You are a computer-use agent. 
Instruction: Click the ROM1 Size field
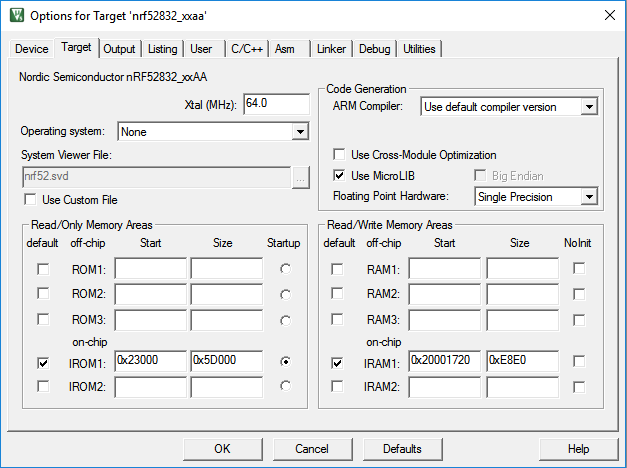(227, 268)
